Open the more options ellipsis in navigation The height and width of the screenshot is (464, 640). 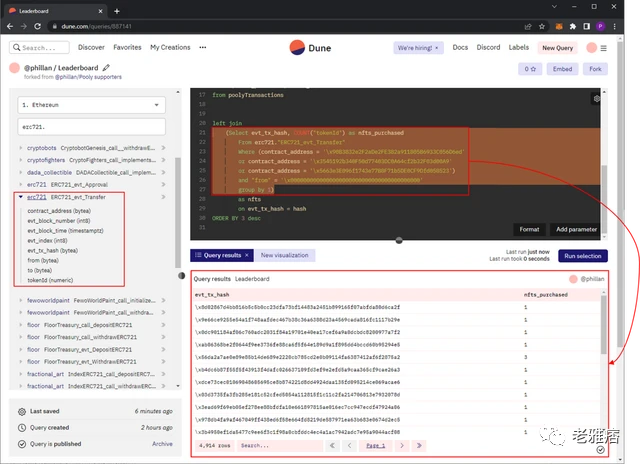[202, 47]
